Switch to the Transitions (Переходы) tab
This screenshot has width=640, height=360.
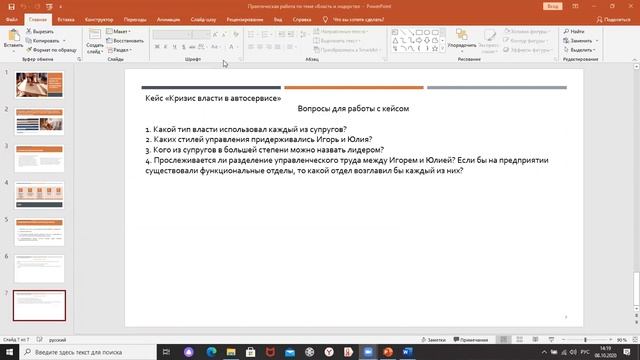pos(135,20)
